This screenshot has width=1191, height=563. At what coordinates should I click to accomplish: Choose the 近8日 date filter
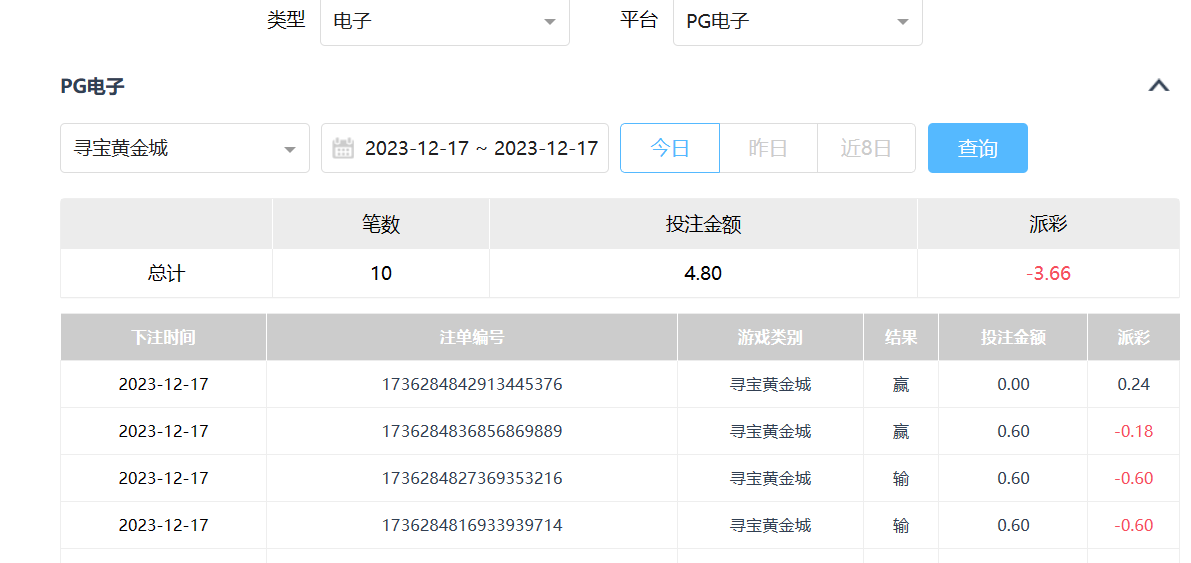coord(866,149)
